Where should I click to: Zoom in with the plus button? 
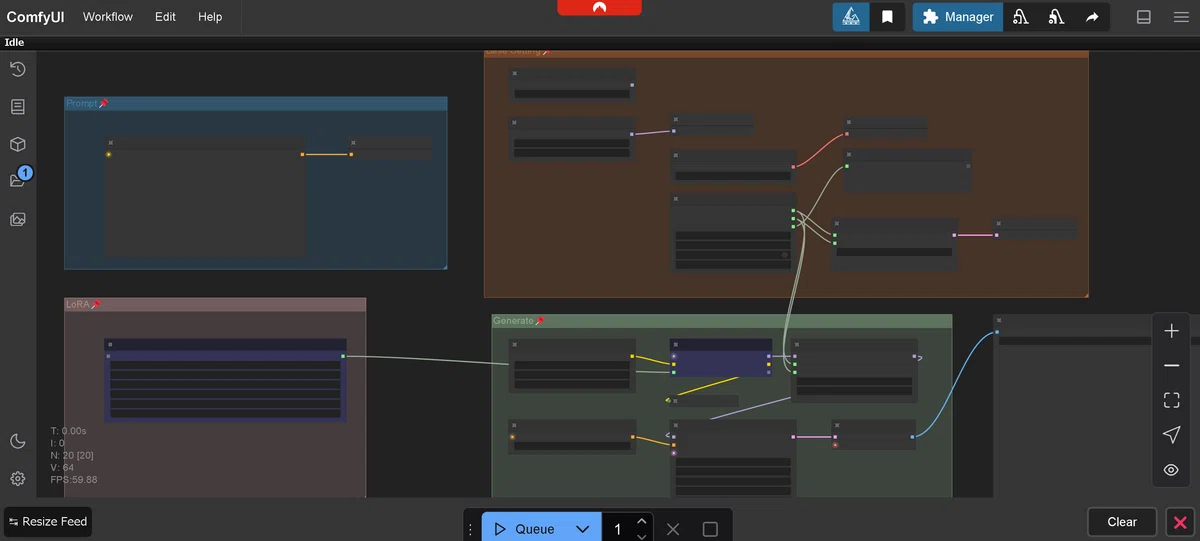tap(1171, 331)
